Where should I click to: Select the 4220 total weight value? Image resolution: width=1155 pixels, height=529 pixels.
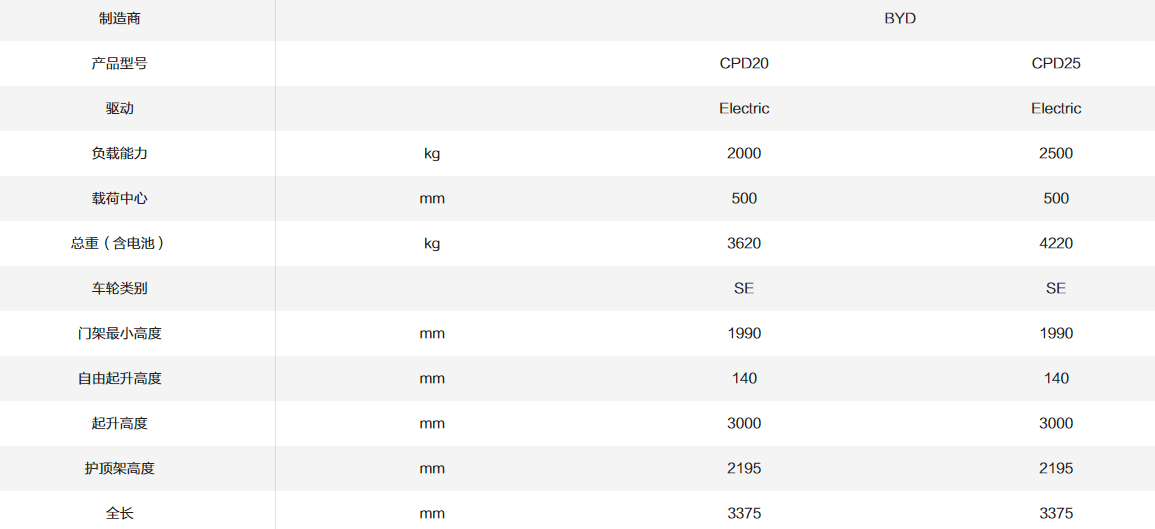point(1056,243)
